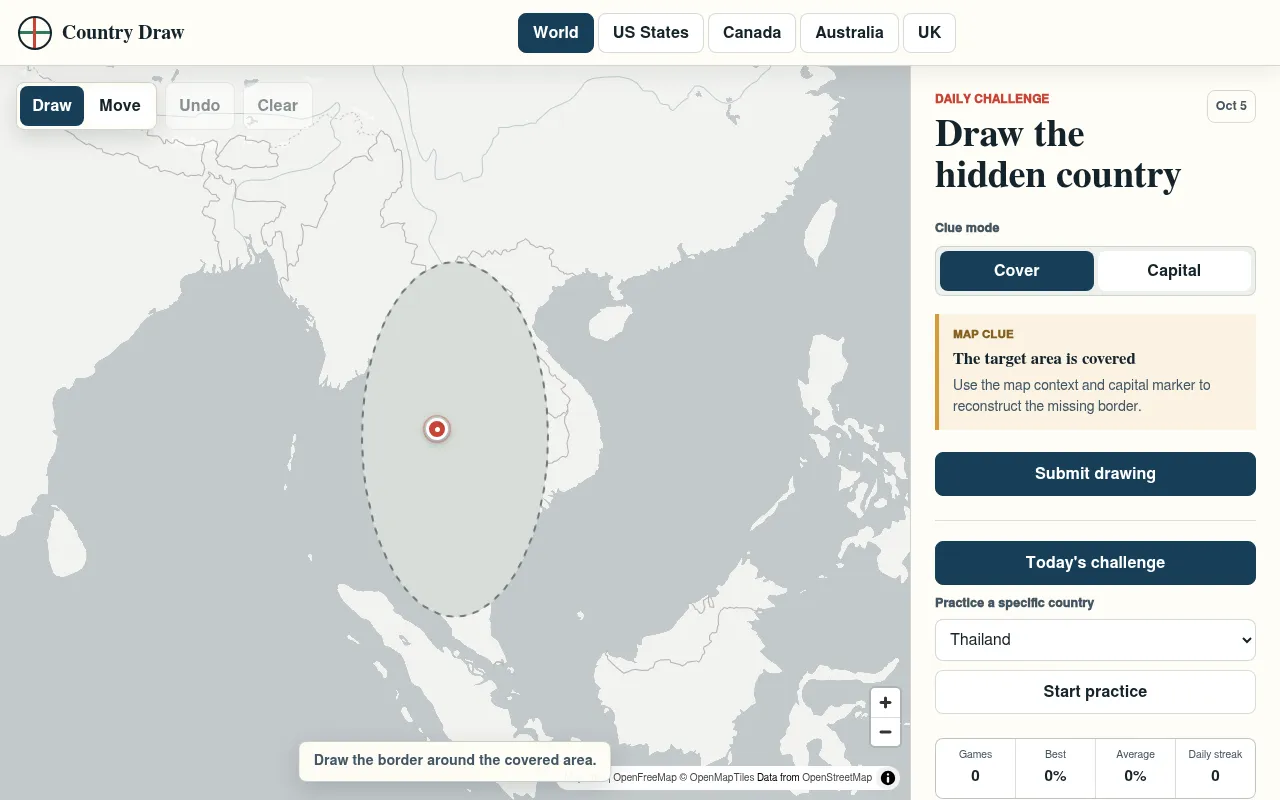The height and width of the screenshot is (800, 1280).
Task: Switch to Canada tab
Action: (752, 33)
